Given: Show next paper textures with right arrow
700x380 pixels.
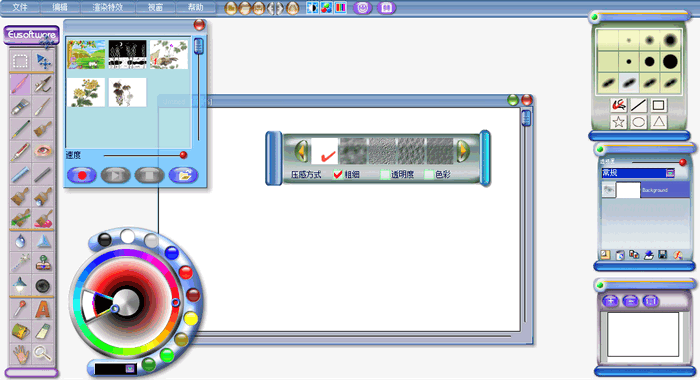Looking at the screenshot, I should coord(463,151).
